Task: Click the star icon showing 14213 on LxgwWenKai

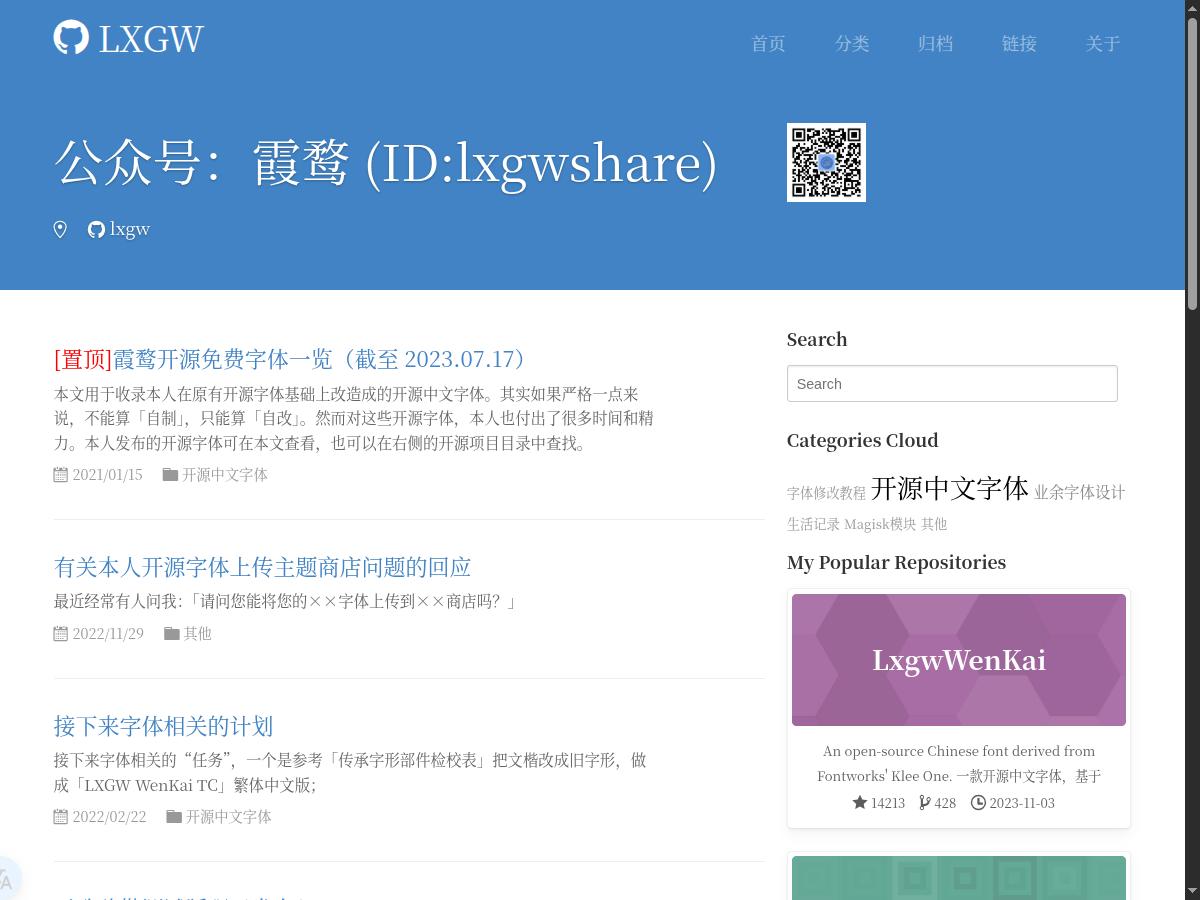Action: coord(860,802)
